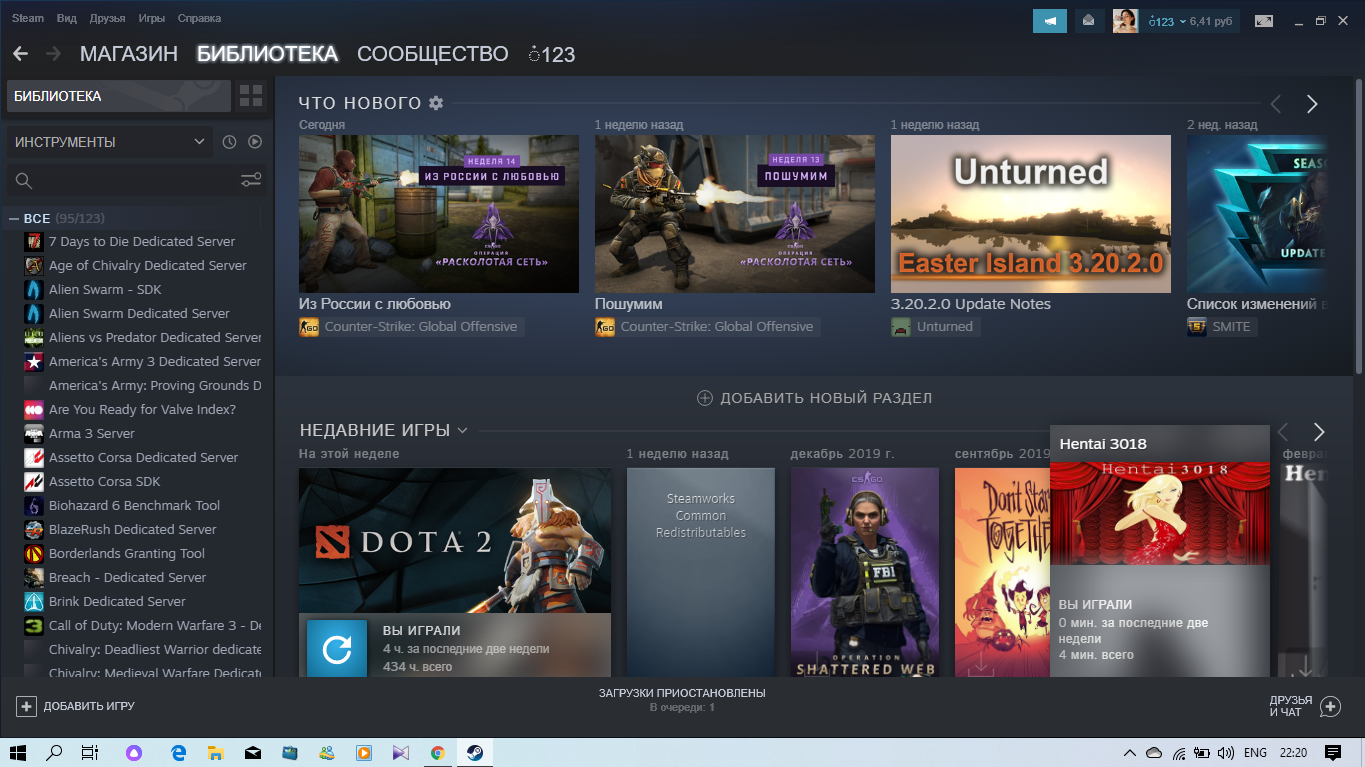1365x767 pixels.
Task: Go to previous What's New items
Action: pyautogui.click(x=1276, y=104)
